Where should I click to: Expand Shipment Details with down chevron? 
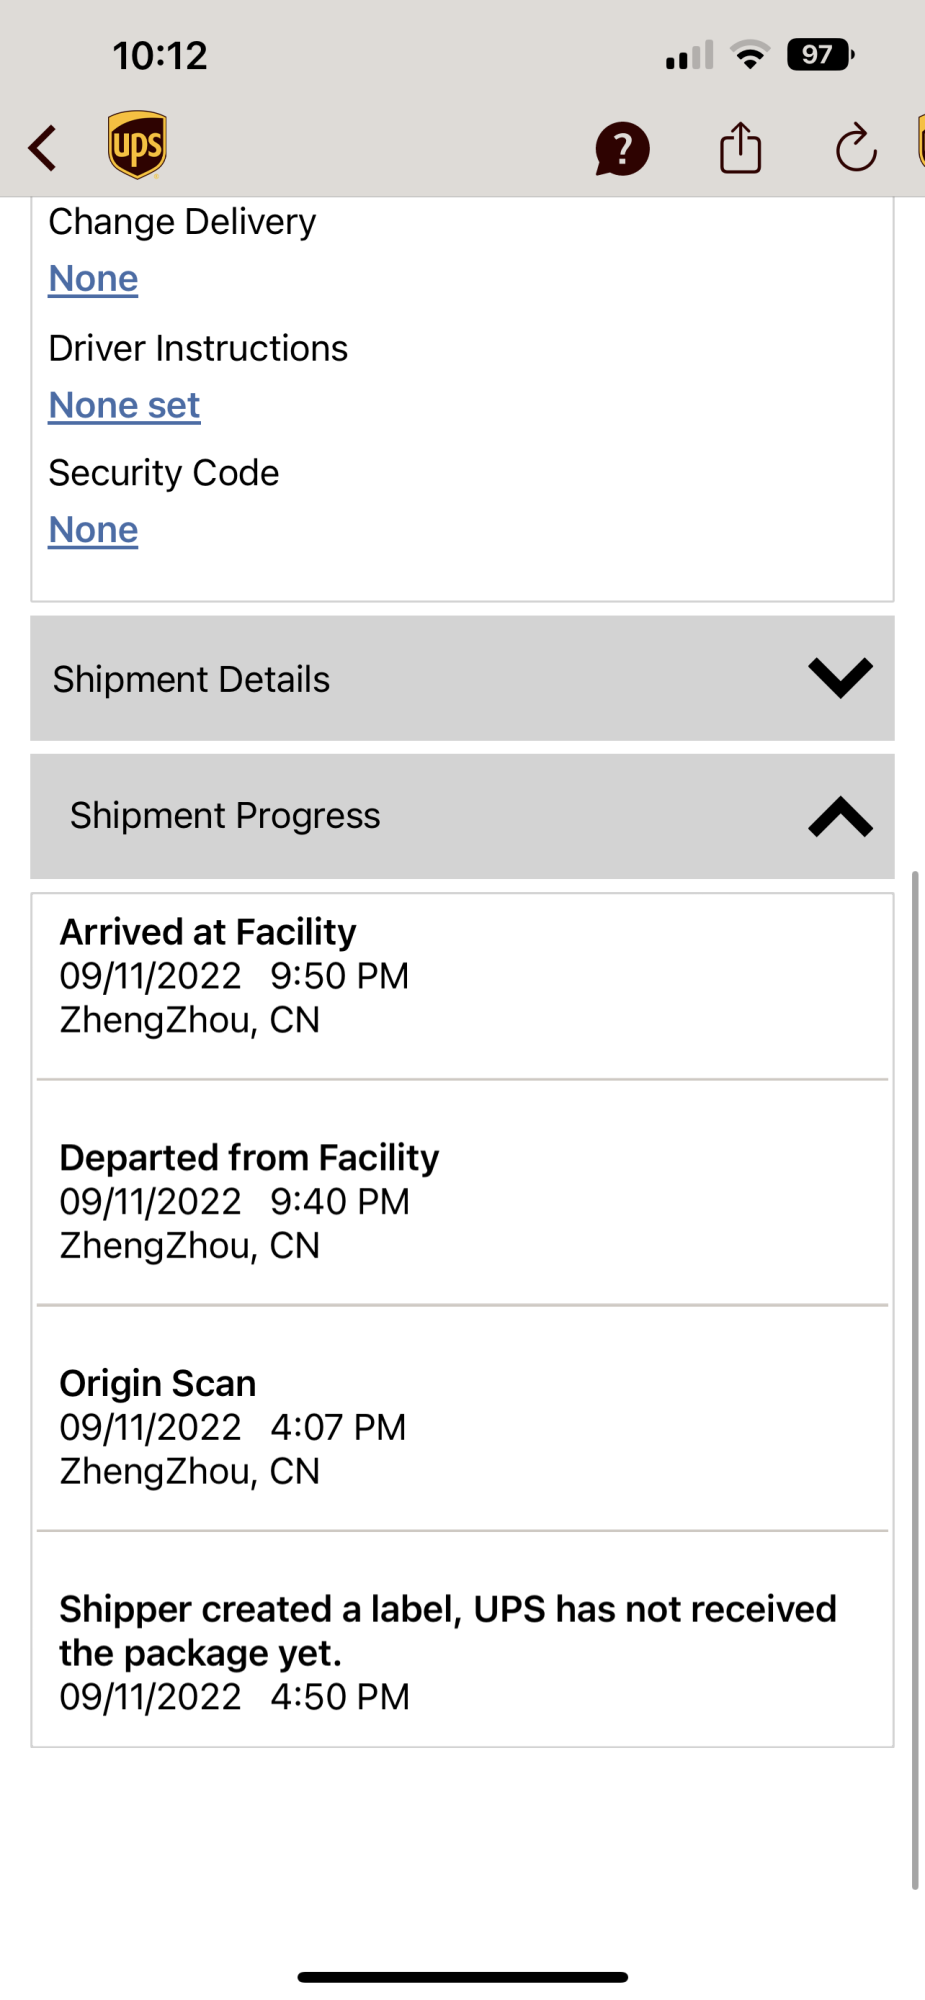click(841, 678)
